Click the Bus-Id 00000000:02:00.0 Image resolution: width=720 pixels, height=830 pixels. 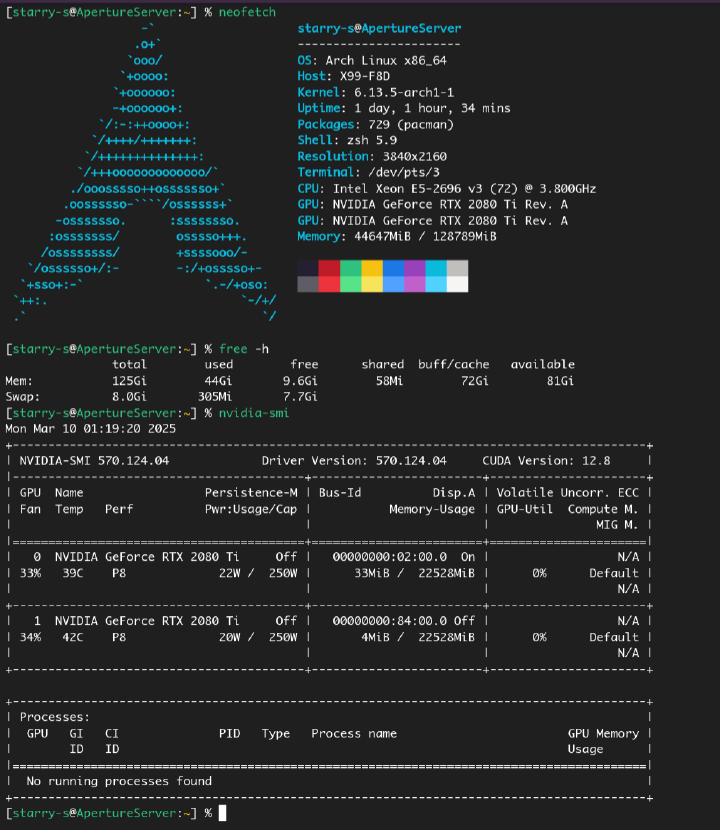390,557
